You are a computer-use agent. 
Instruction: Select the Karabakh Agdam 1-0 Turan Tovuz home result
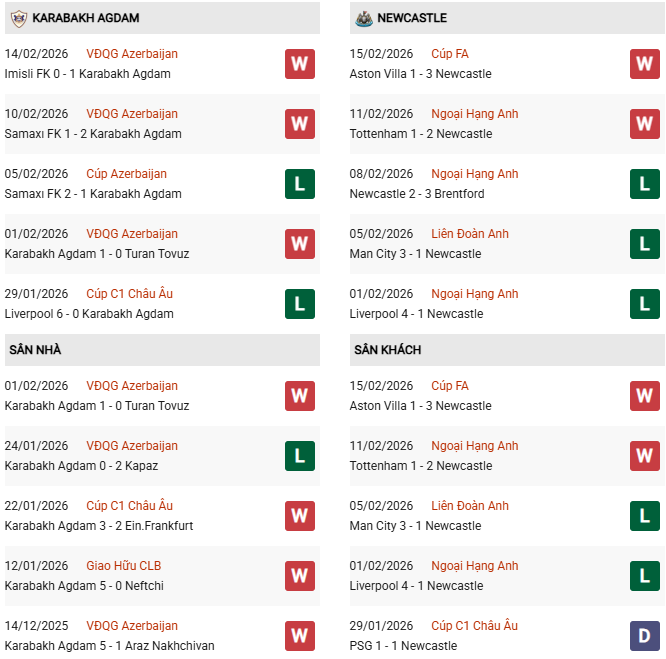96,406
